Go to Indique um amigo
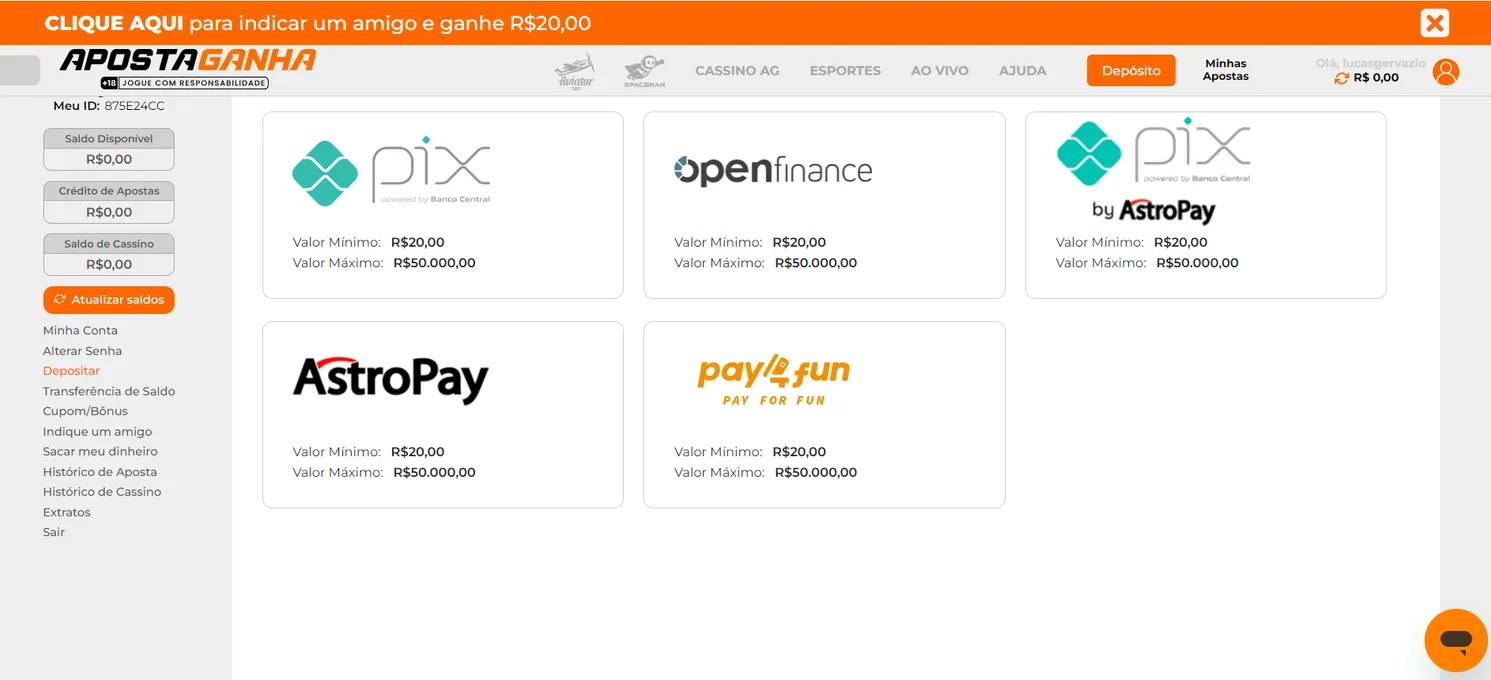 click(x=97, y=432)
